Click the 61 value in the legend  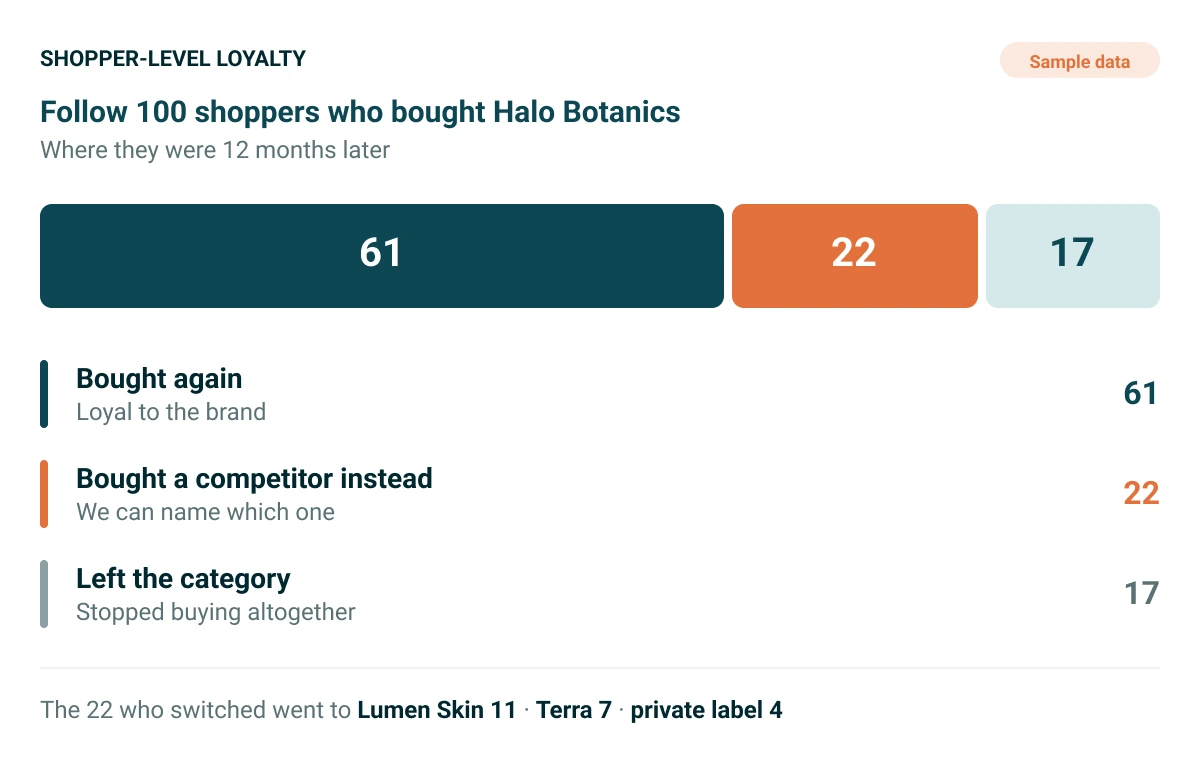click(1141, 394)
